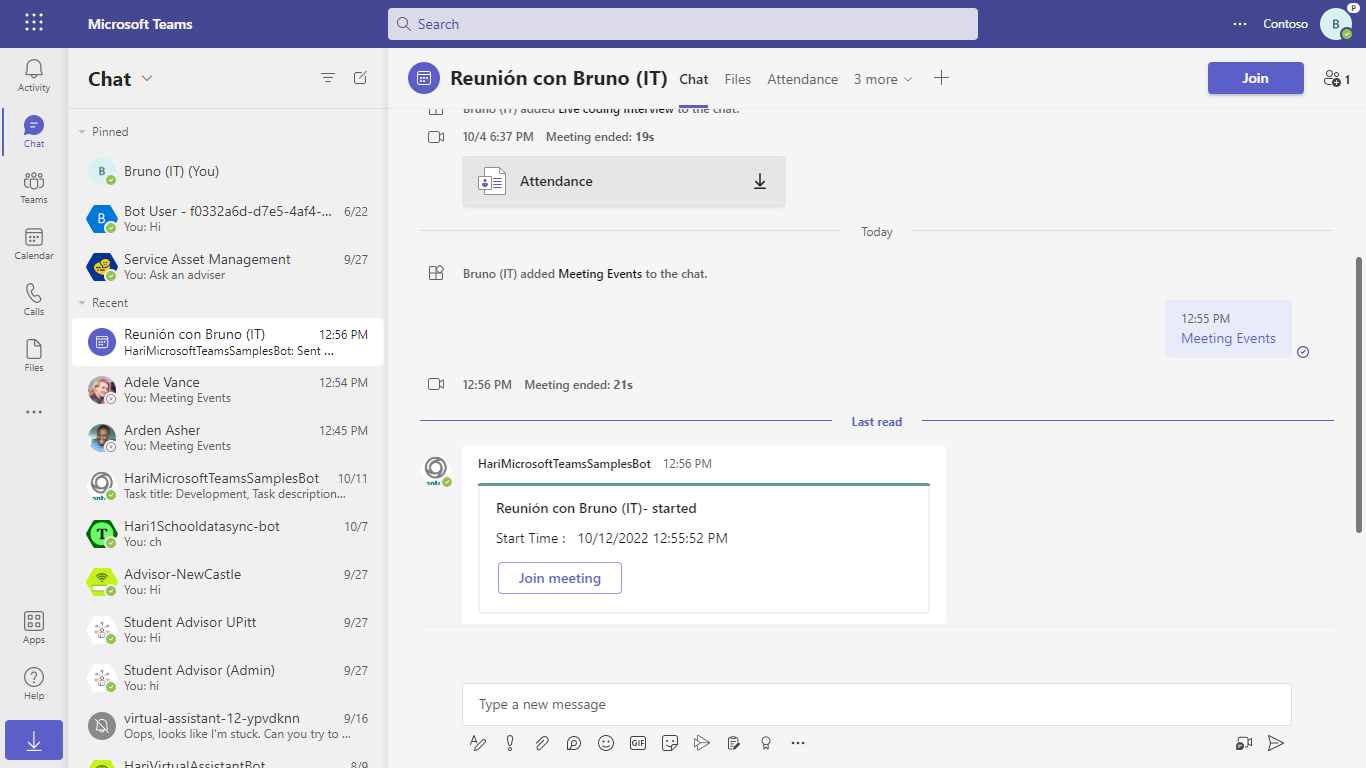Viewport: 1366px width, 768px height.
Task: Add a tab with the plus icon
Action: (941, 78)
